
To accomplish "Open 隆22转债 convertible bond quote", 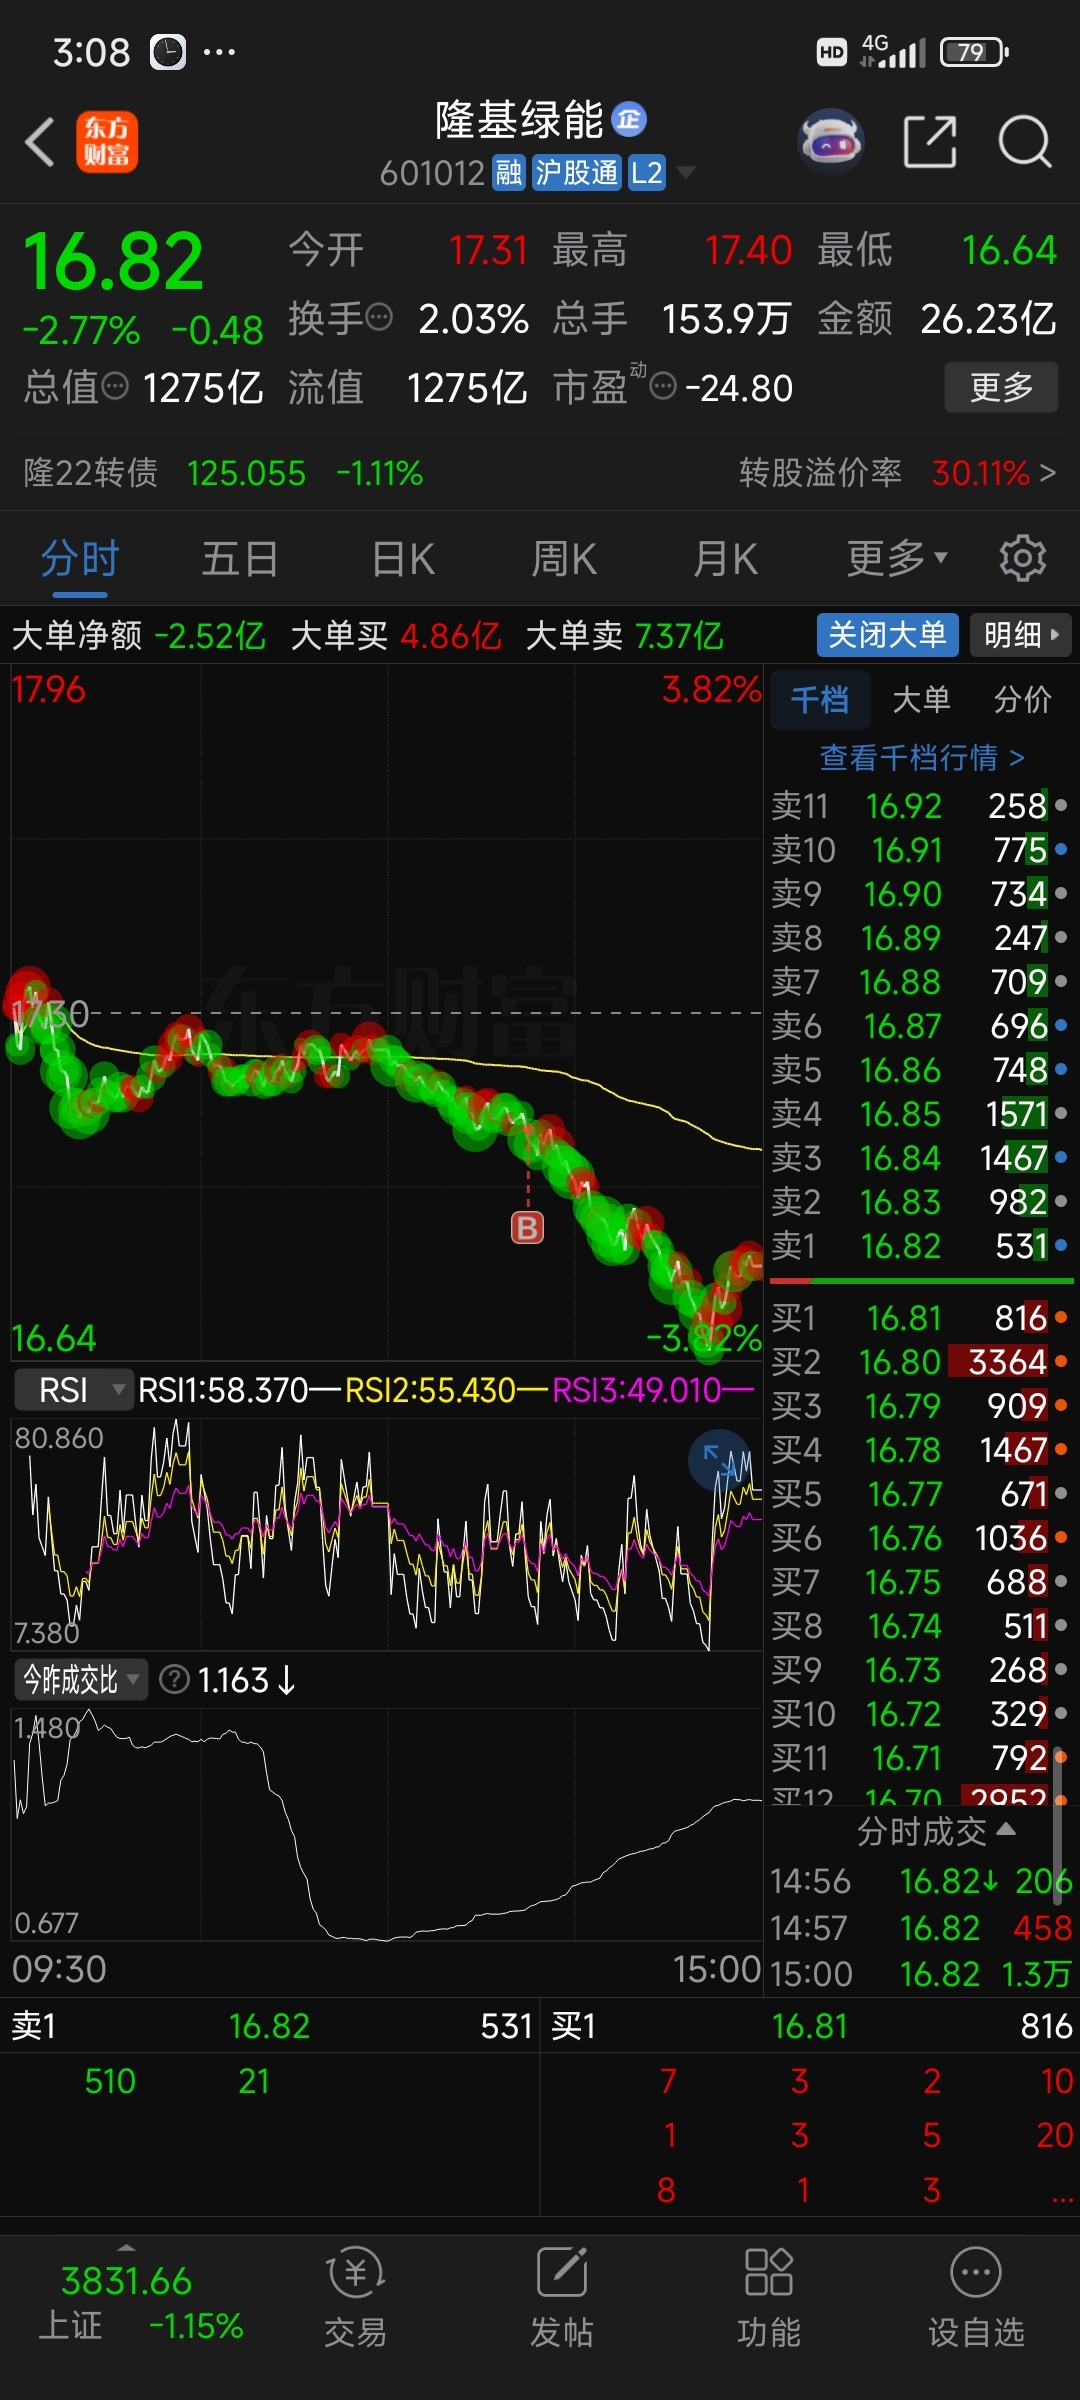I will pos(223,472).
